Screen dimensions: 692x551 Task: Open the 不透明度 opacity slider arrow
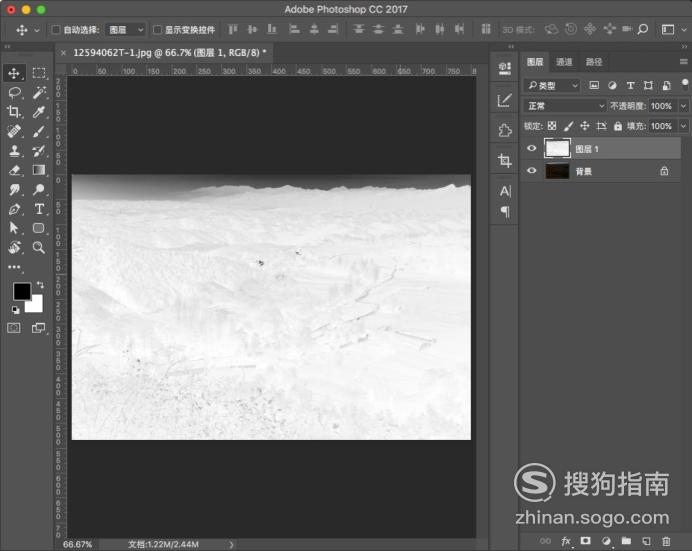click(683, 106)
